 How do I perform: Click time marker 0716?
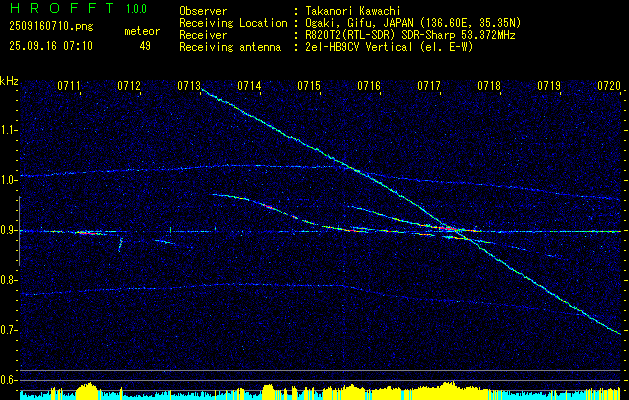click(x=369, y=85)
